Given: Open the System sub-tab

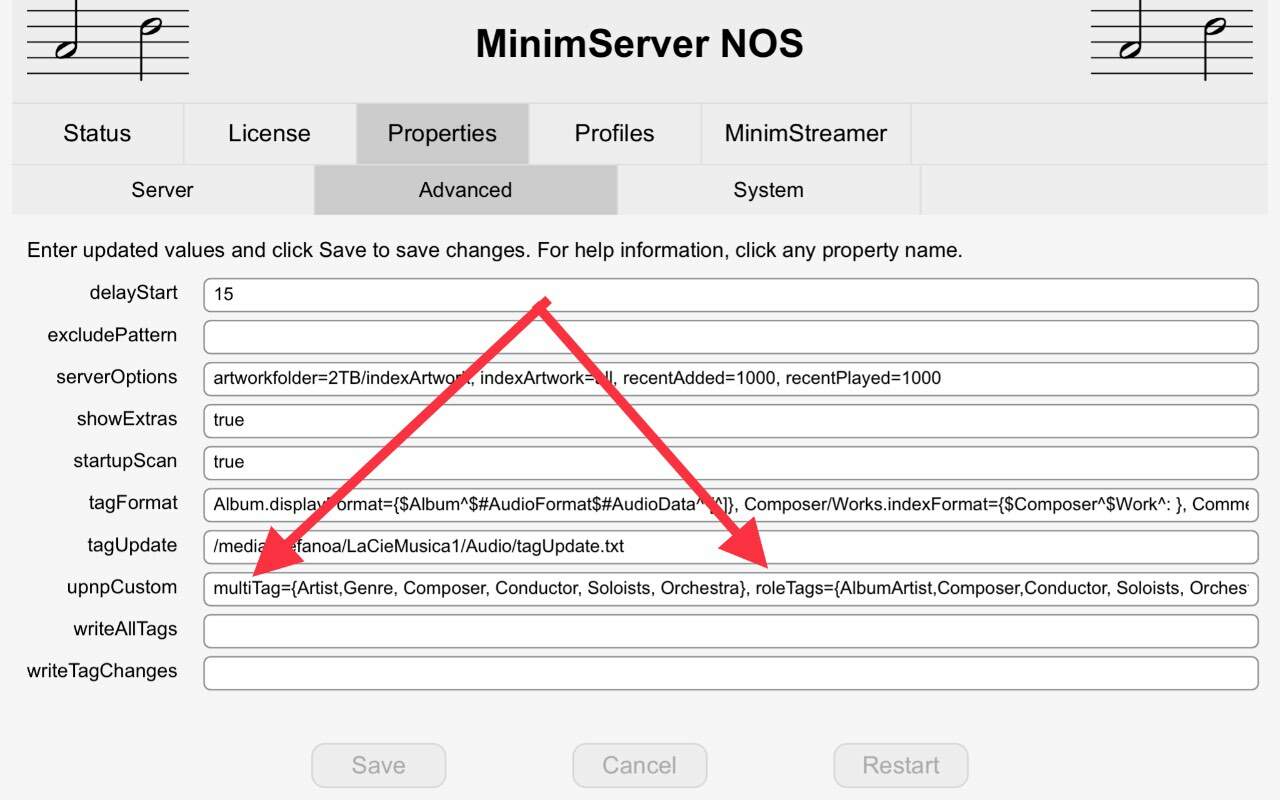Looking at the screenshot, I should [x=768, y=190].
